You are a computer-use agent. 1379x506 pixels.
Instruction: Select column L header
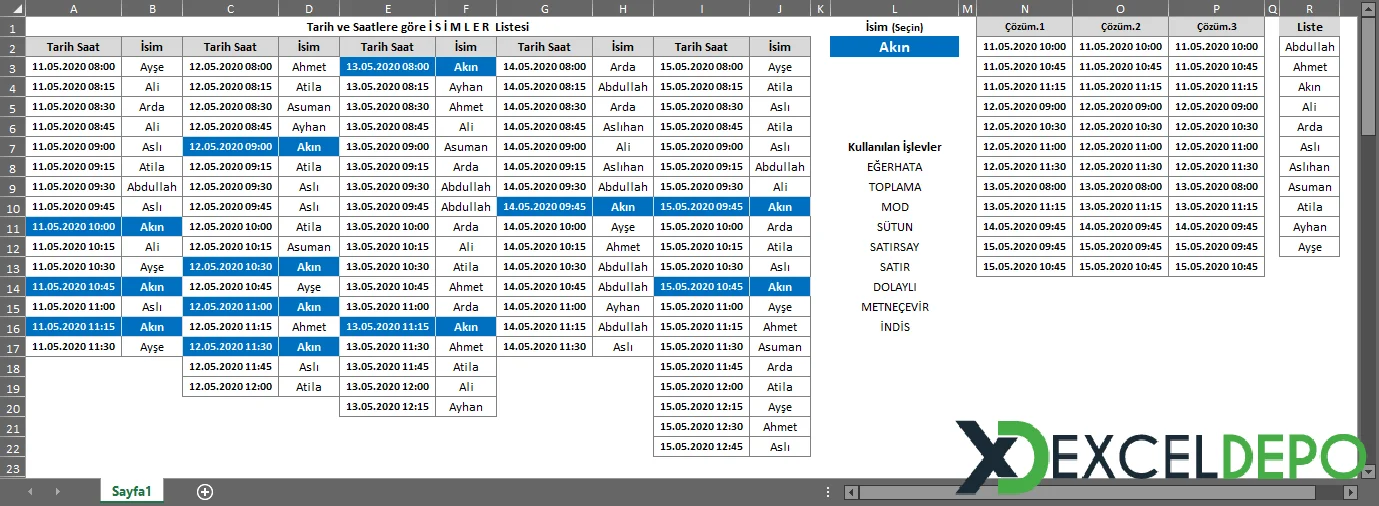[x=894, y=8]
